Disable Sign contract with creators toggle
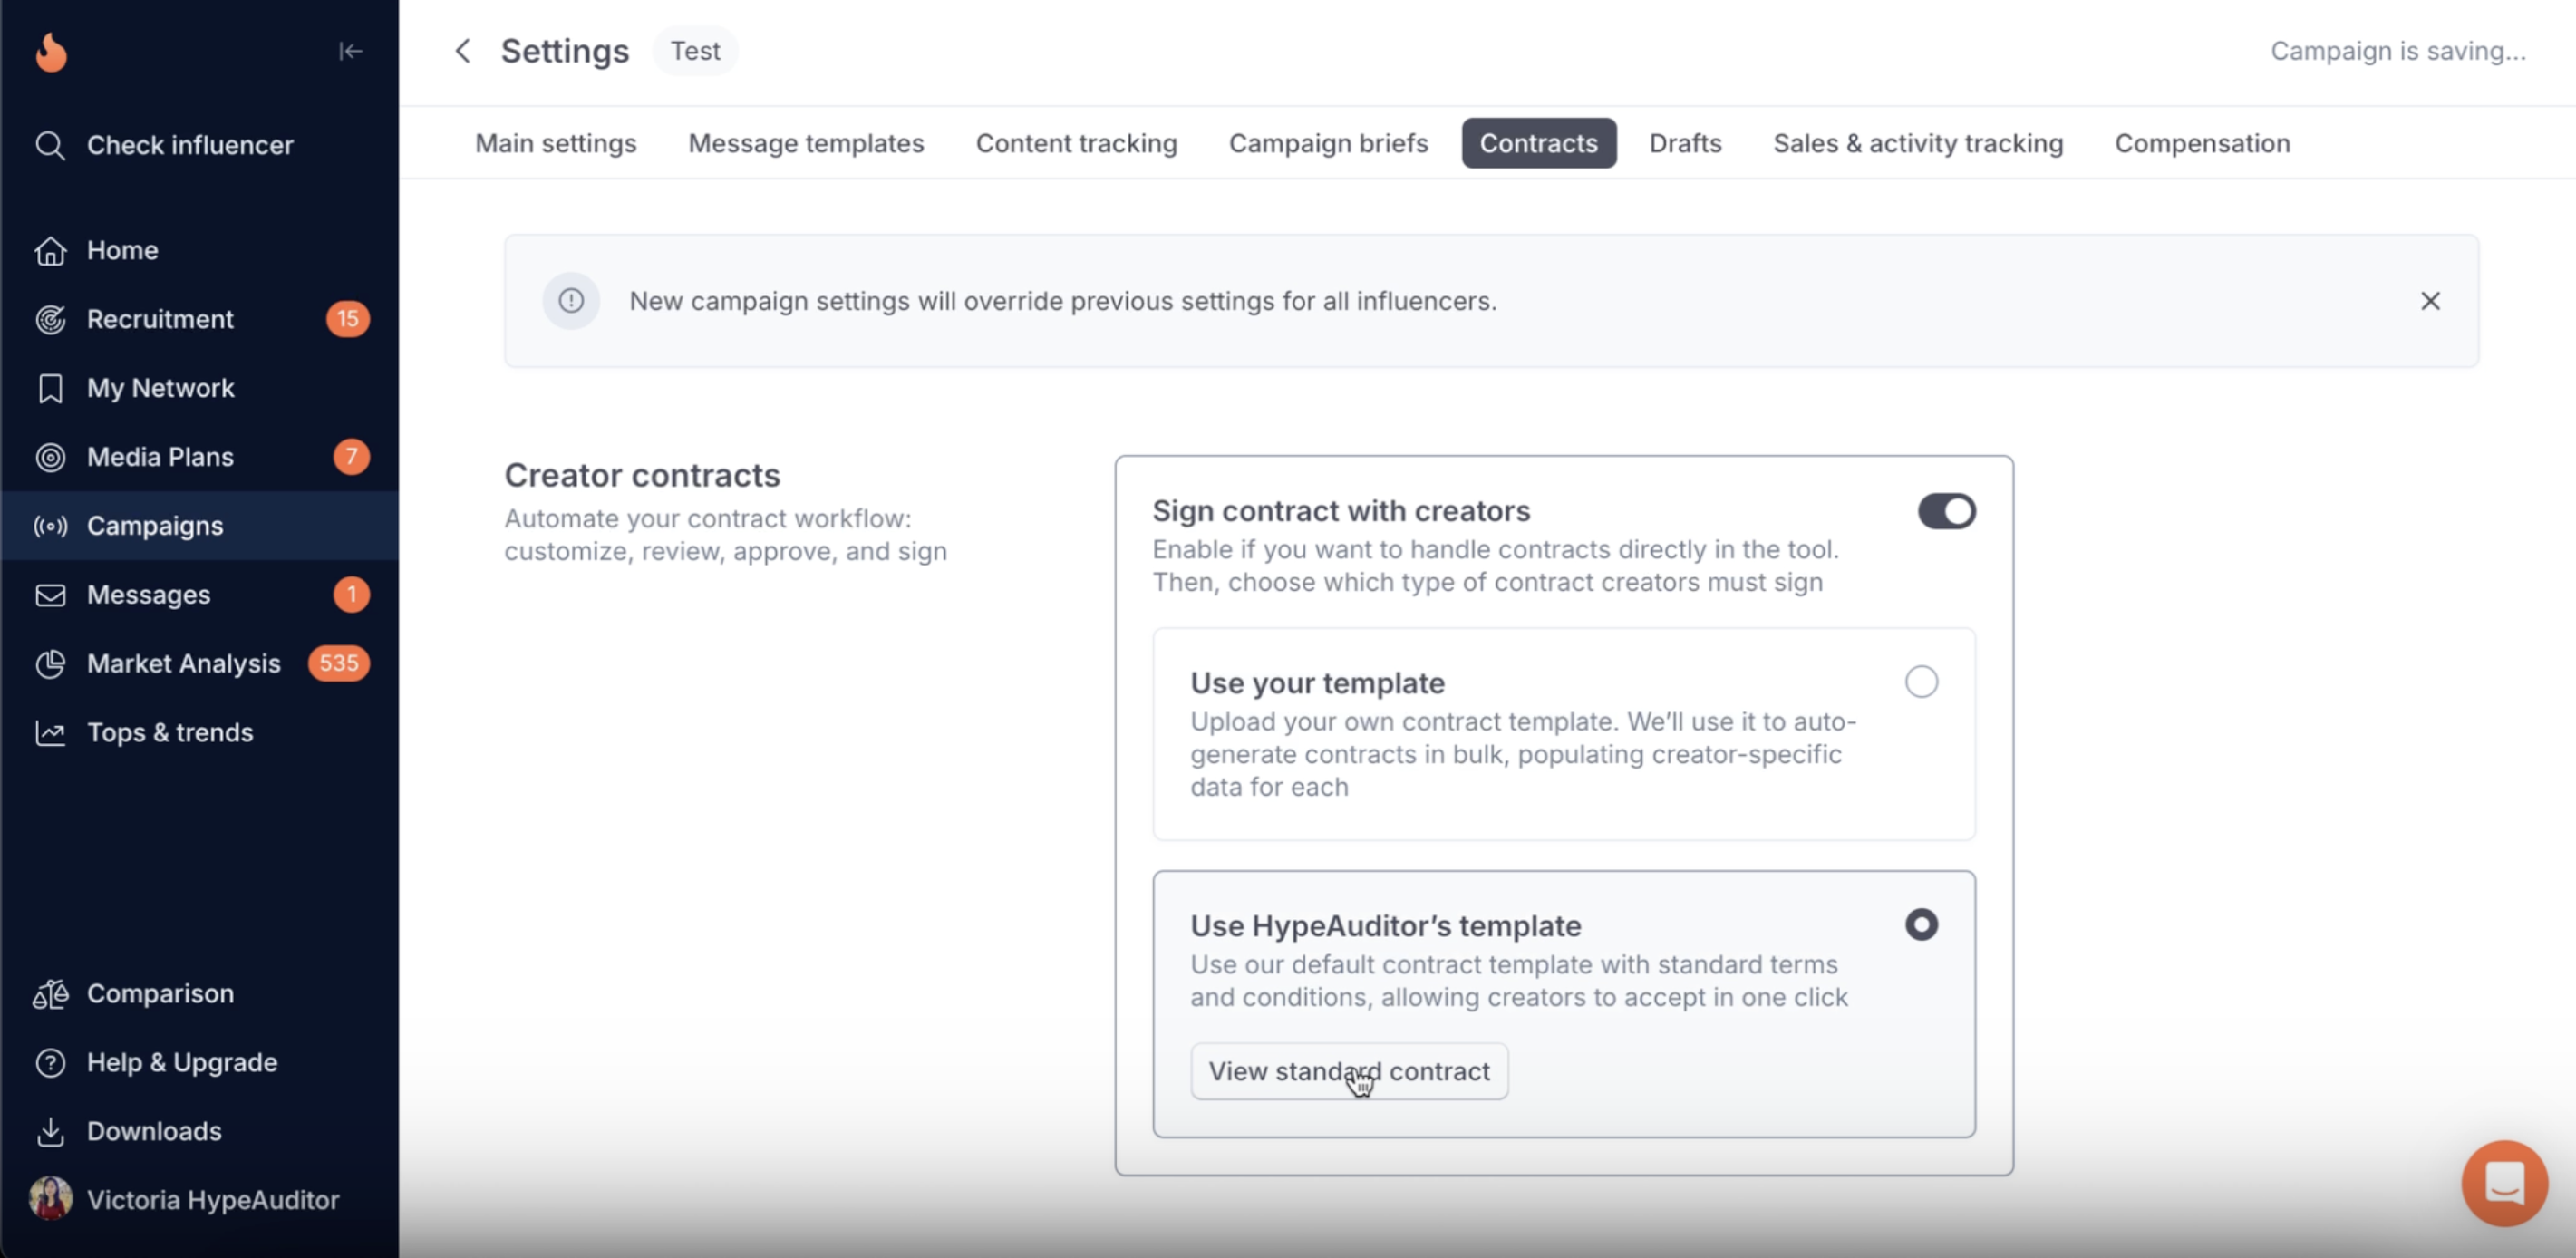Image resolution: width=2576 pixels, height=1258 pixels. 1945,512
